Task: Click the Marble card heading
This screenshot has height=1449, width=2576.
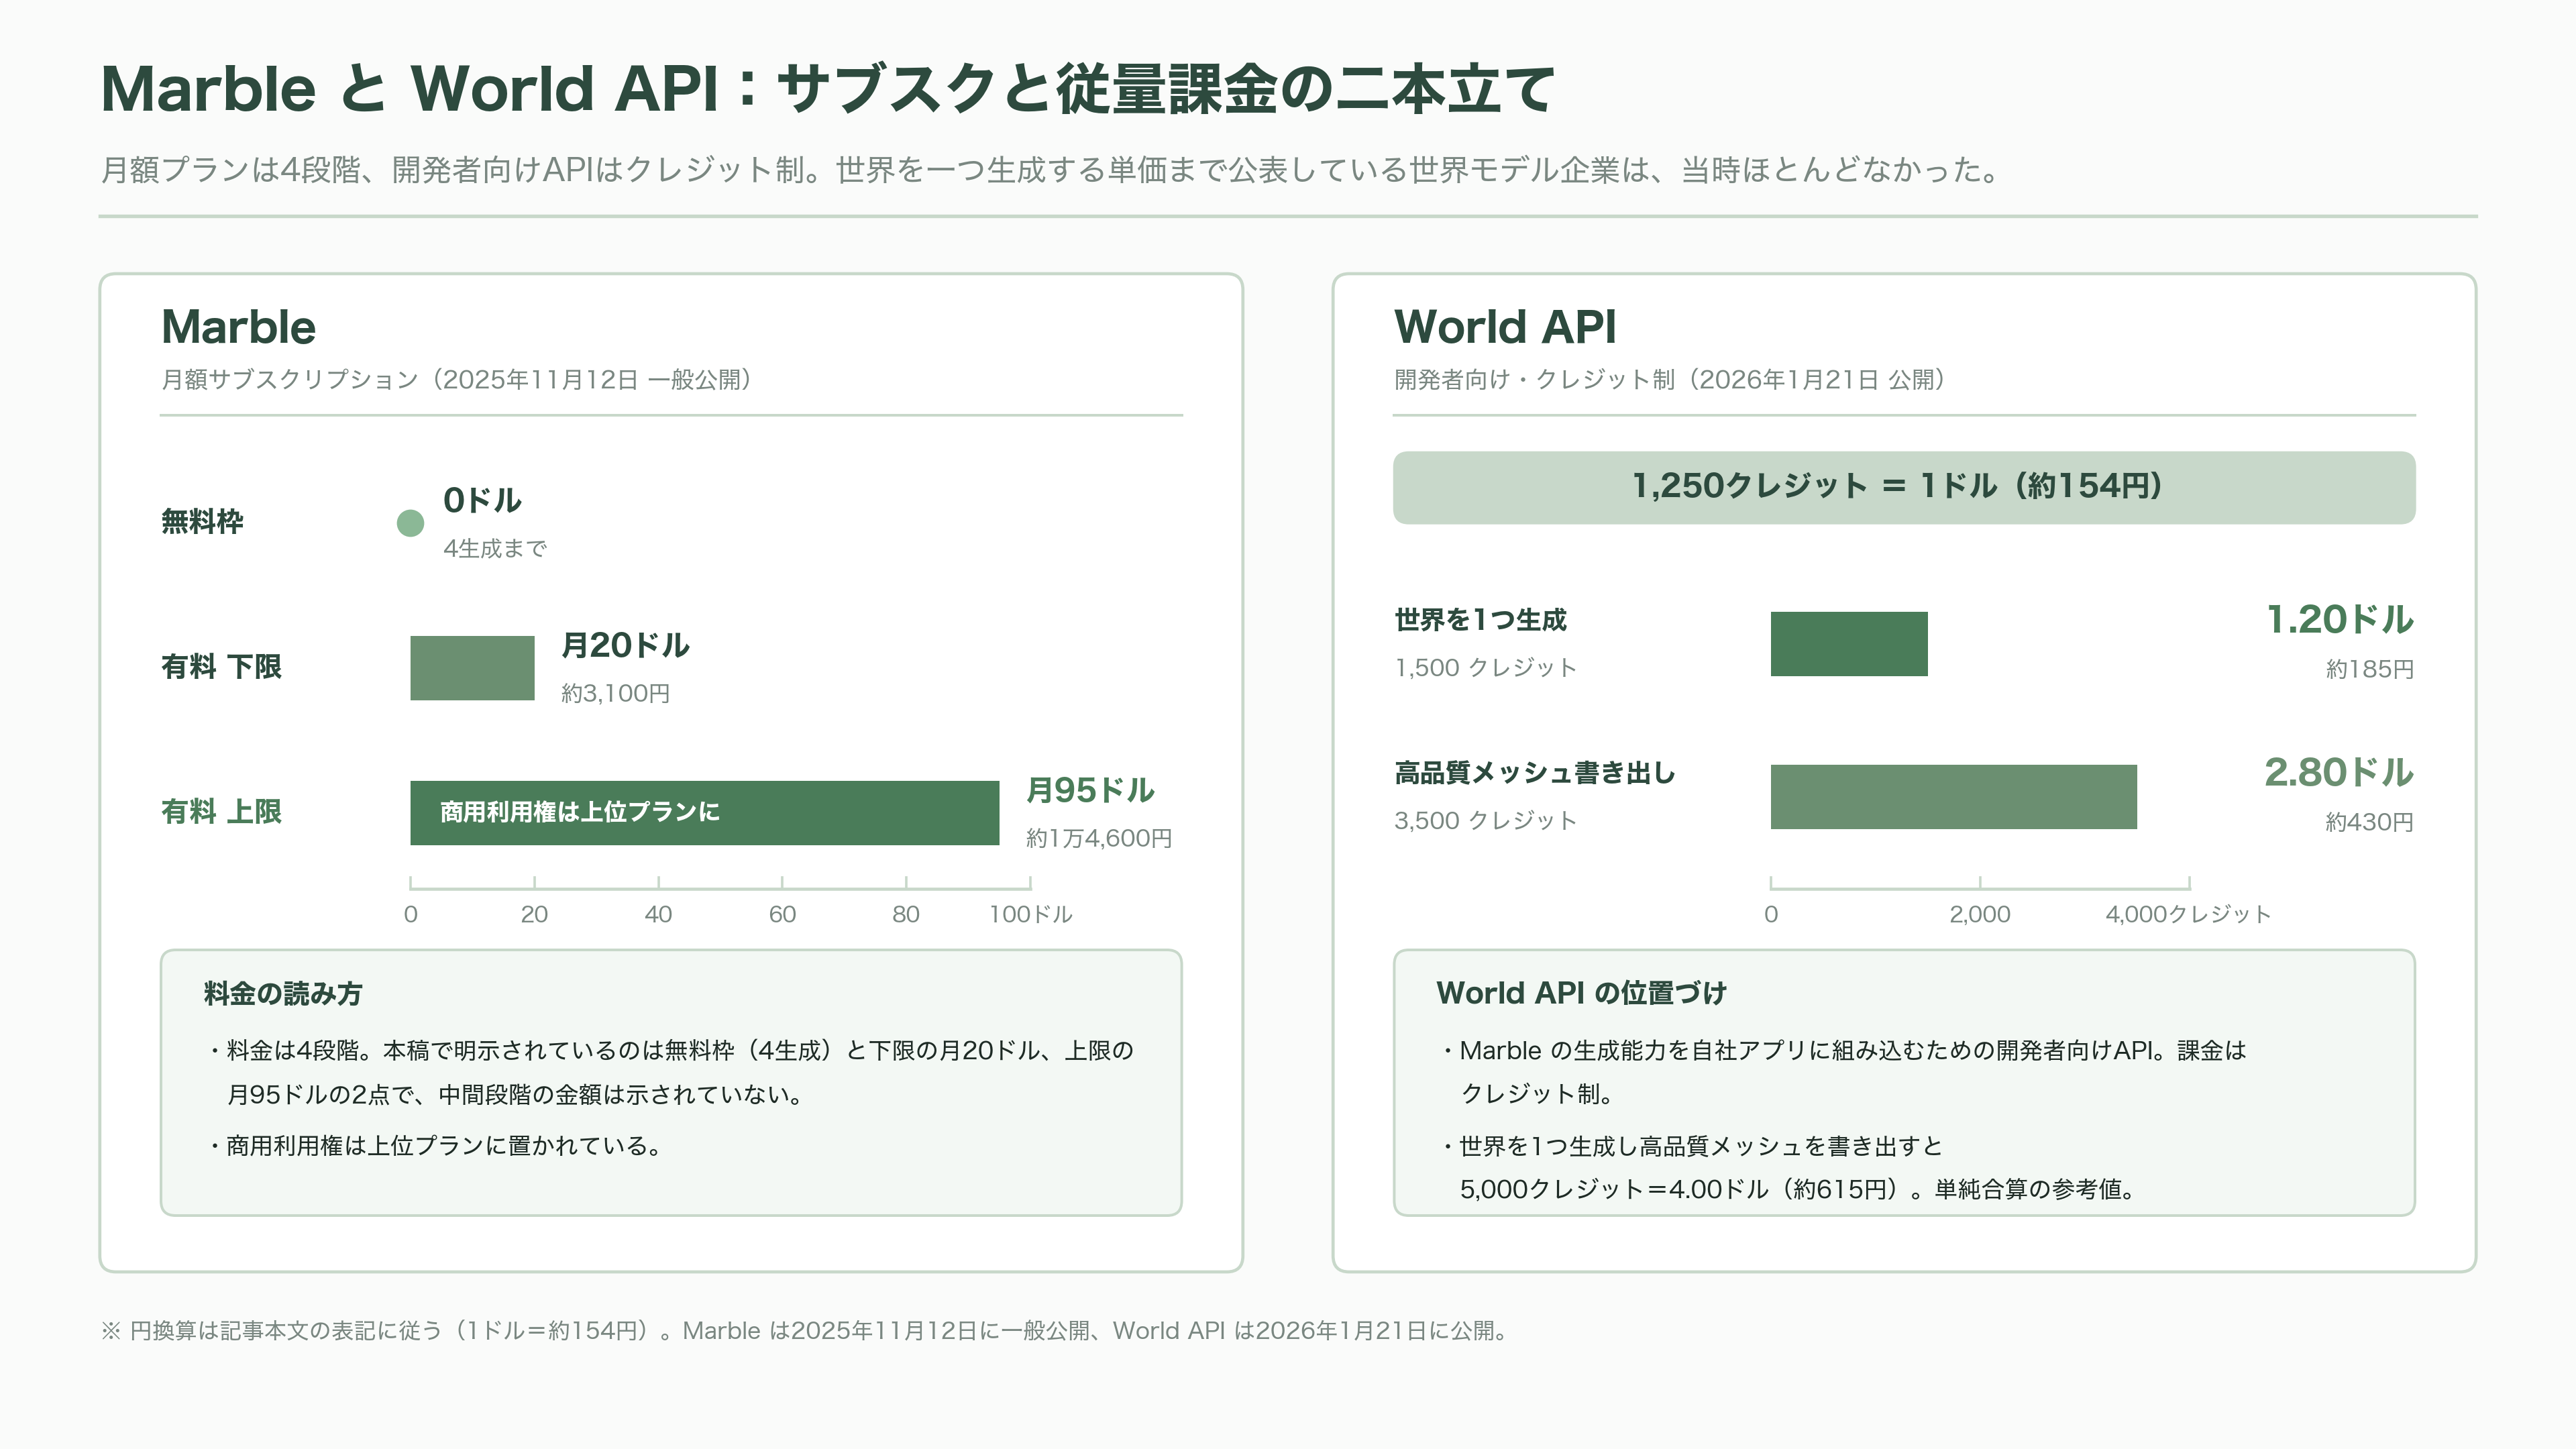Action: click(238, 327)
